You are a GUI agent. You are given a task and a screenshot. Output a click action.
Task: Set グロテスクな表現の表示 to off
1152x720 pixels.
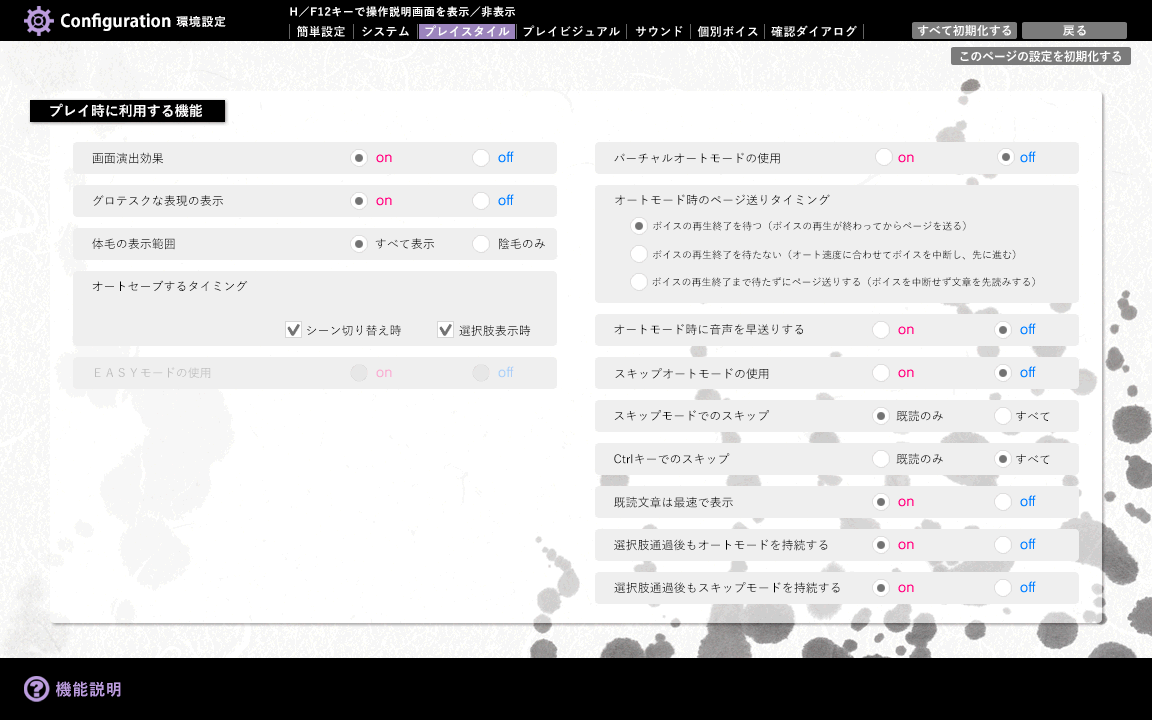tap(481, 201)
